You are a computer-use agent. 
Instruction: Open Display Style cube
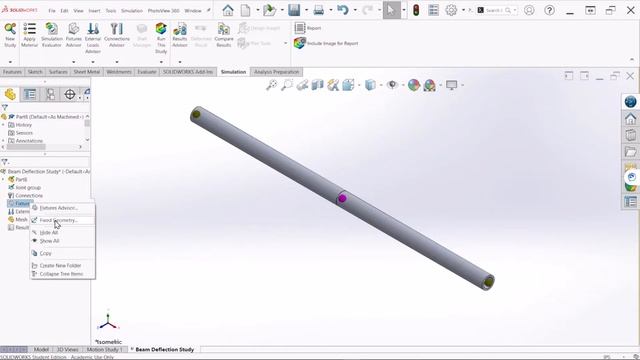coord(370,85)
